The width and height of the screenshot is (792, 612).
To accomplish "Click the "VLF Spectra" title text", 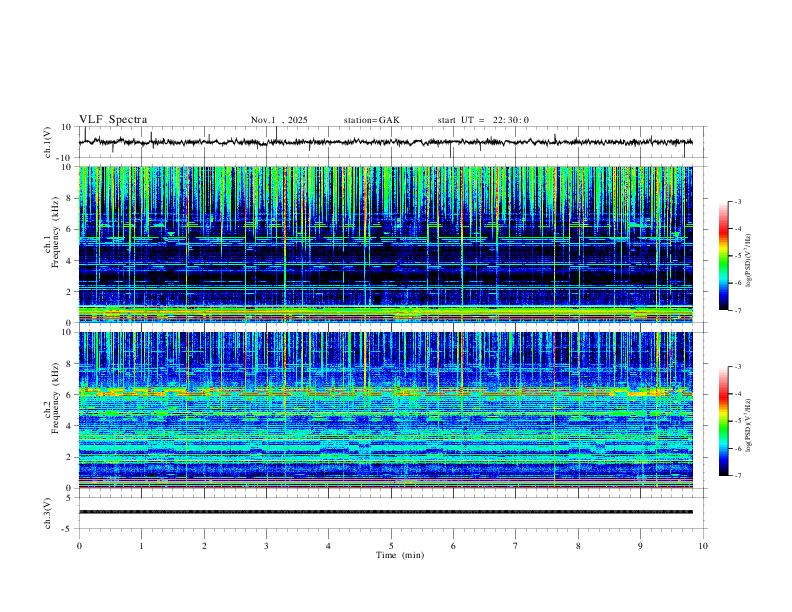I will tap(113, 120).
